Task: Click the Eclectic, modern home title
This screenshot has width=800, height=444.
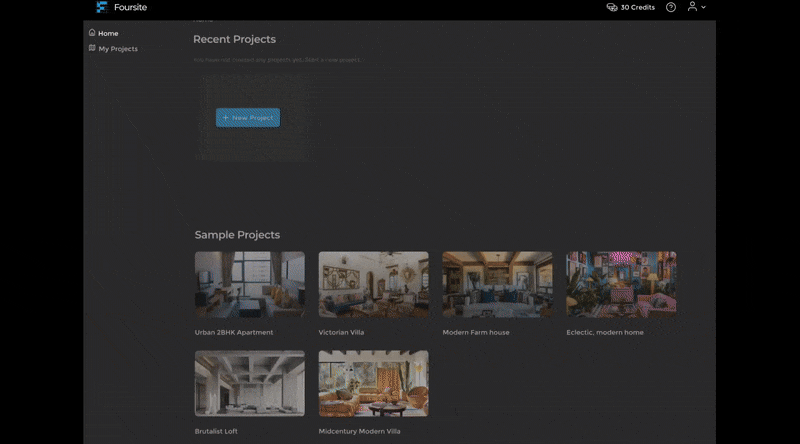Action: click(x=605, y=332)
